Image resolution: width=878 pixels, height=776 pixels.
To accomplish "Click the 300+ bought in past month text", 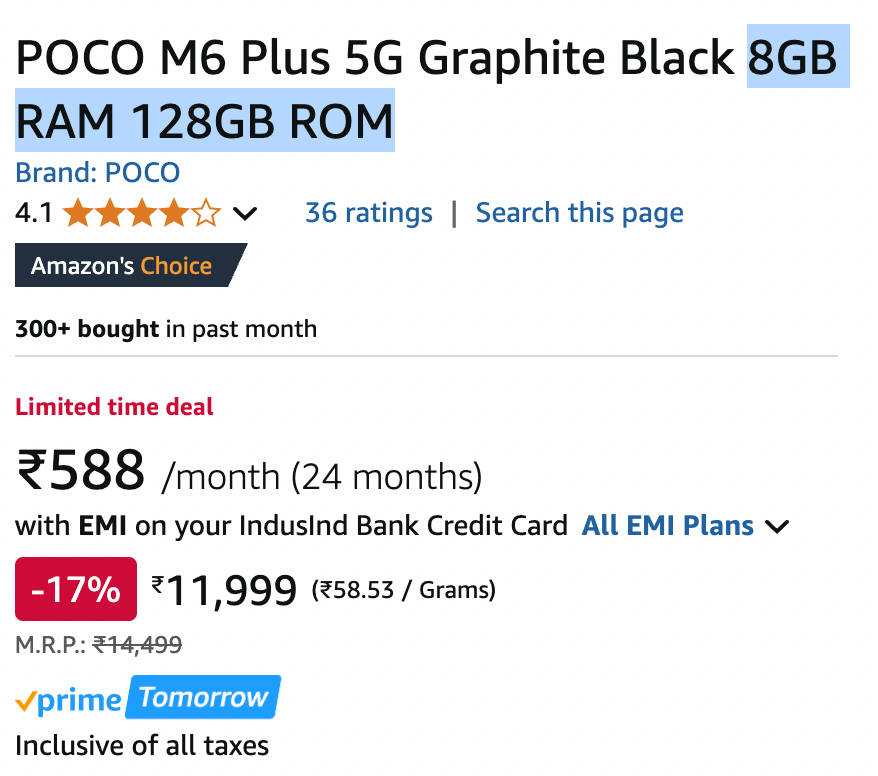I will (x=165, y=329).
